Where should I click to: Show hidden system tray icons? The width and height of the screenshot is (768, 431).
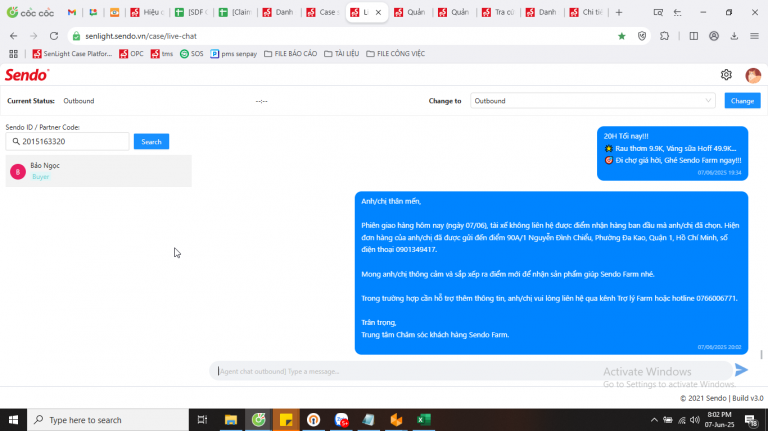(x=654, y=420)
